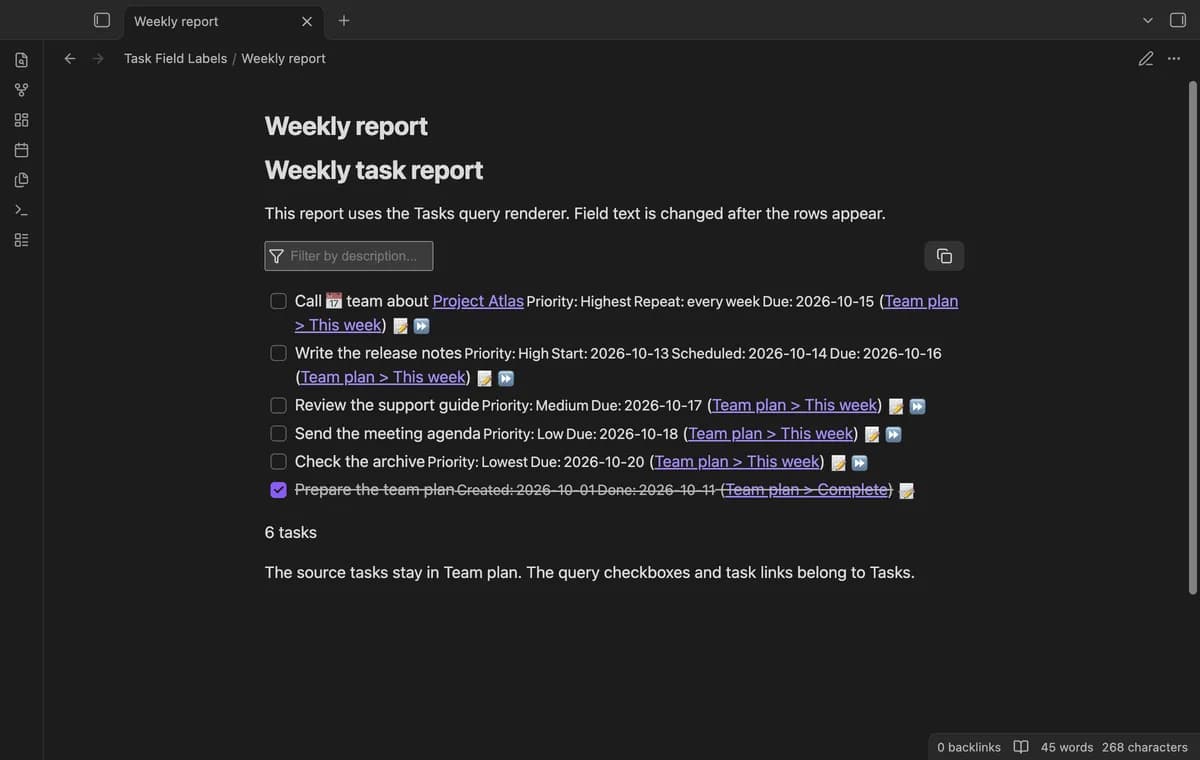Click the 45 words status bar entry
The width and height of the screenshot is (1200, 760).
pyautogui.click(x=1067, y=747)
